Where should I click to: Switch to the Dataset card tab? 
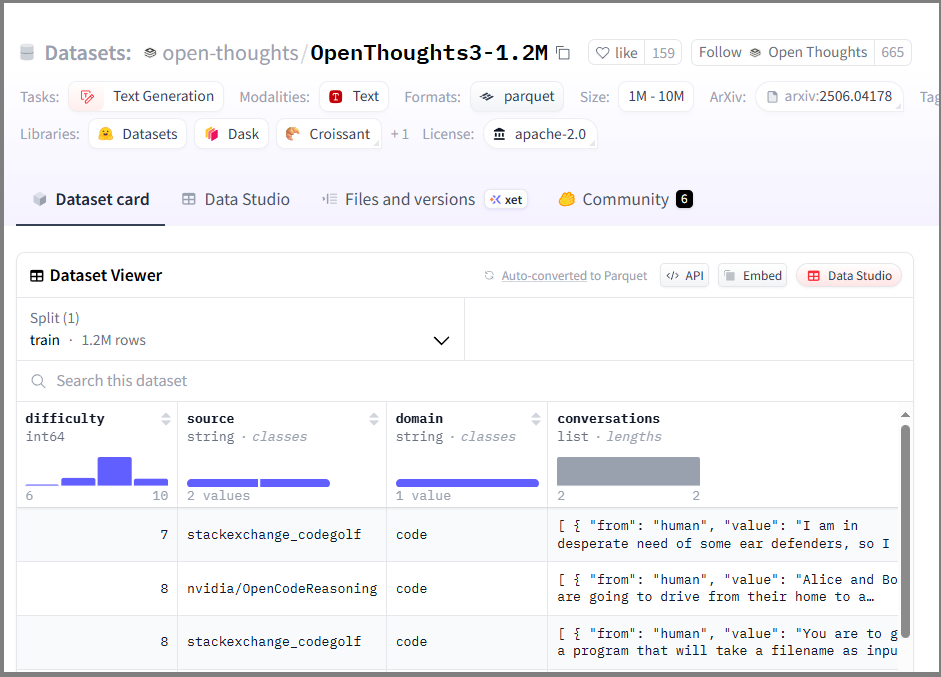(91, 200)
